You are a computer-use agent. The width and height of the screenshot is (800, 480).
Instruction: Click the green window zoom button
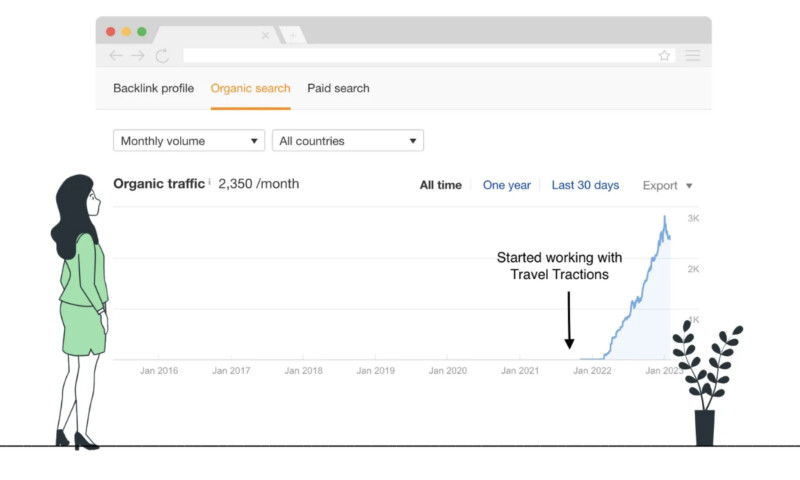pos(142,32)
